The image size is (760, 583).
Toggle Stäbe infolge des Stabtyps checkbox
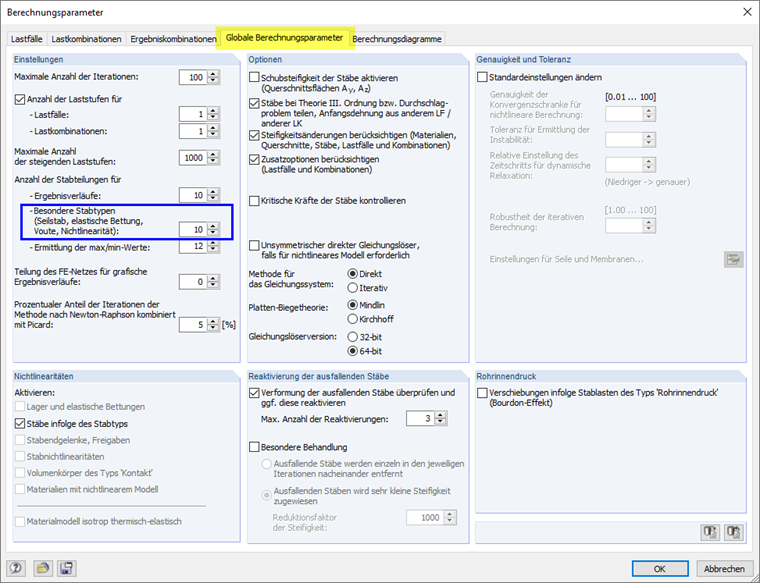coord(19,424)
